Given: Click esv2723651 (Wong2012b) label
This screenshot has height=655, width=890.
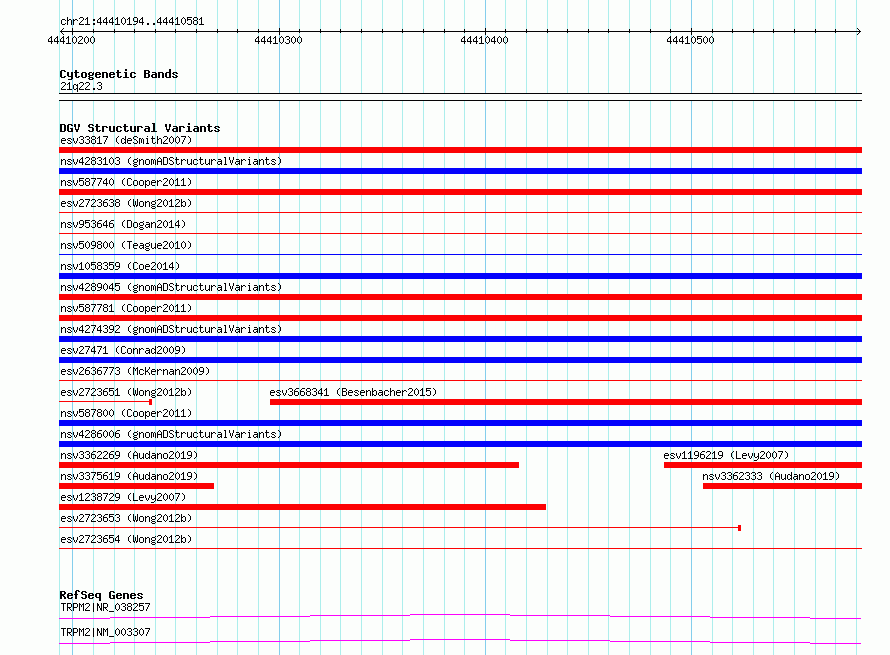Looking at the screenshot, I should point(126,392).
